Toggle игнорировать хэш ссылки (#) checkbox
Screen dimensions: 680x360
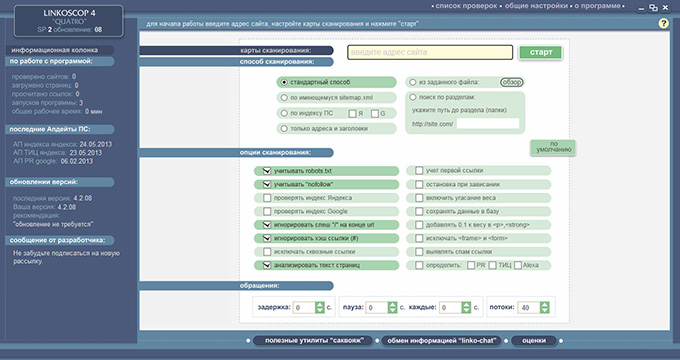coord(267,239)
